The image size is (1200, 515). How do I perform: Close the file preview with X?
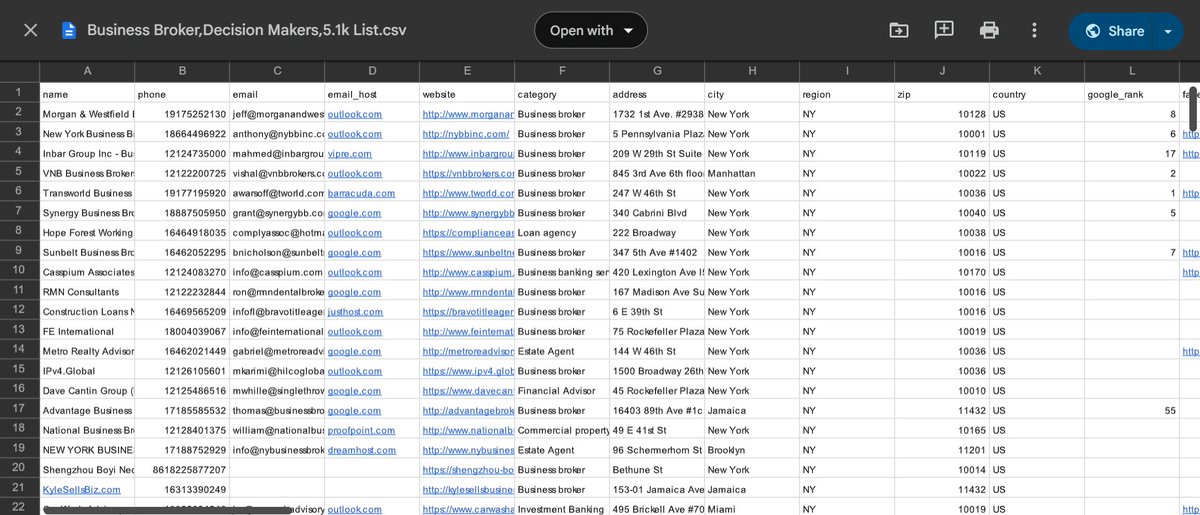[x=30, y=30]
